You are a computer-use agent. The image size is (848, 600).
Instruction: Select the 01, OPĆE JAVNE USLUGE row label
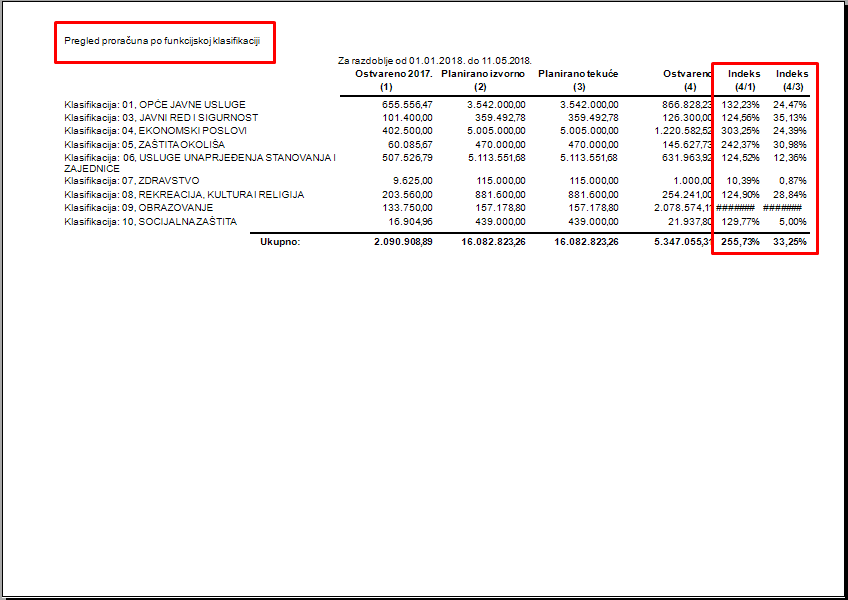pyautogui.click(x=155, y=105)
